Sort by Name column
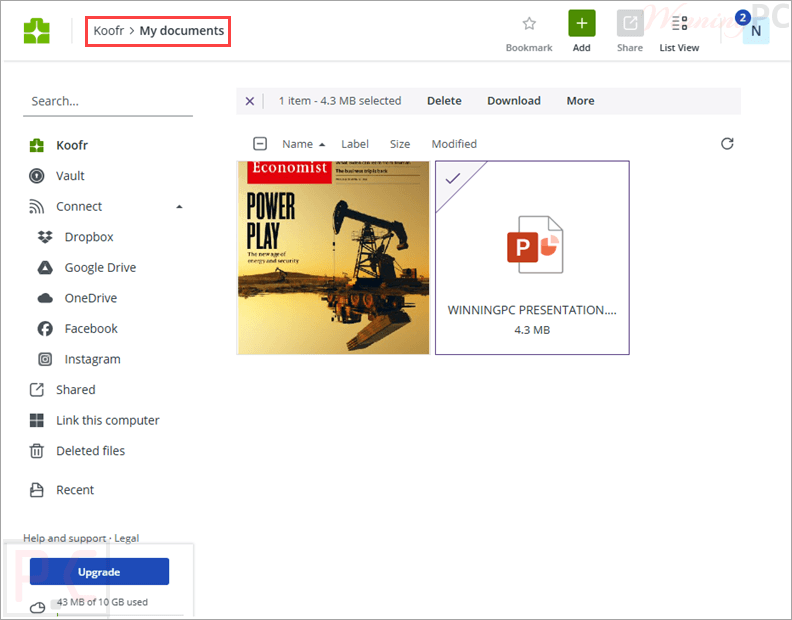 point(298,144)
